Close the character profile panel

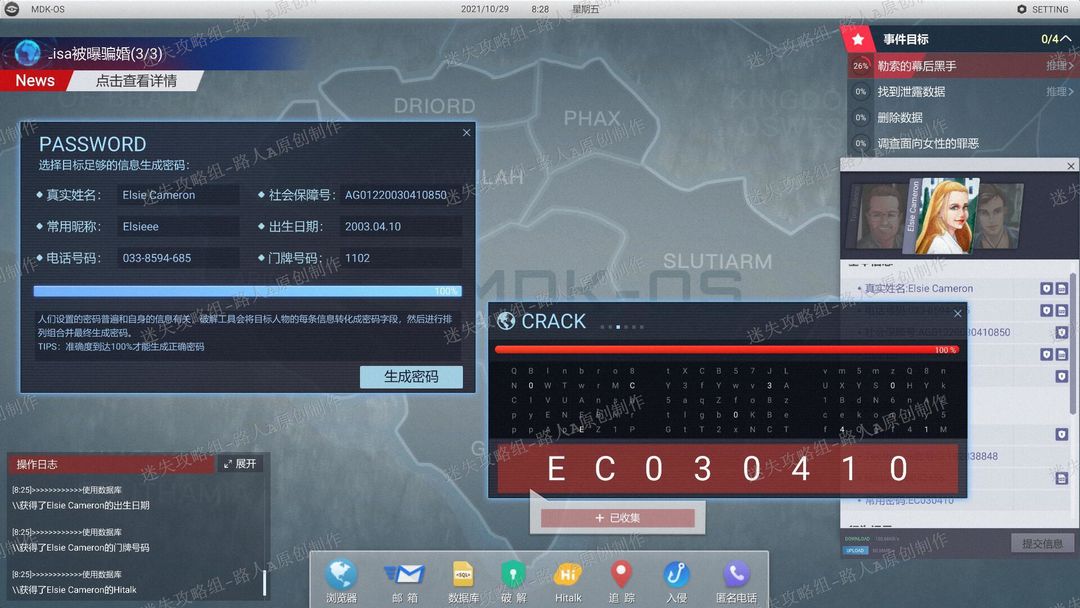click(1070, 166)
